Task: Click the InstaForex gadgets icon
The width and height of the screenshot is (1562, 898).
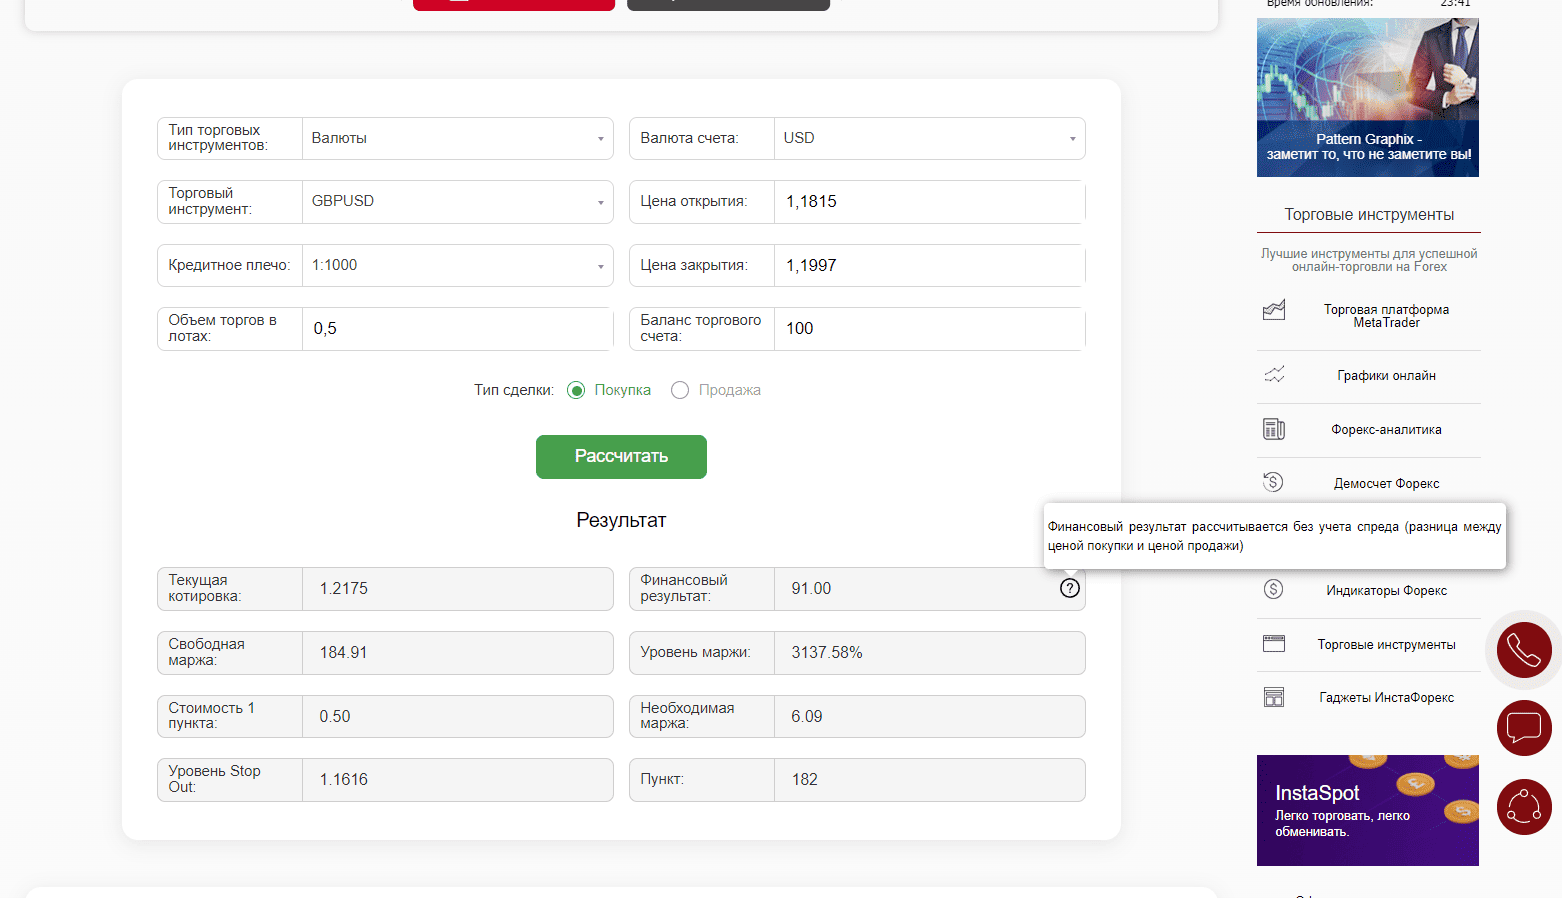Action: coord(1274,697)
